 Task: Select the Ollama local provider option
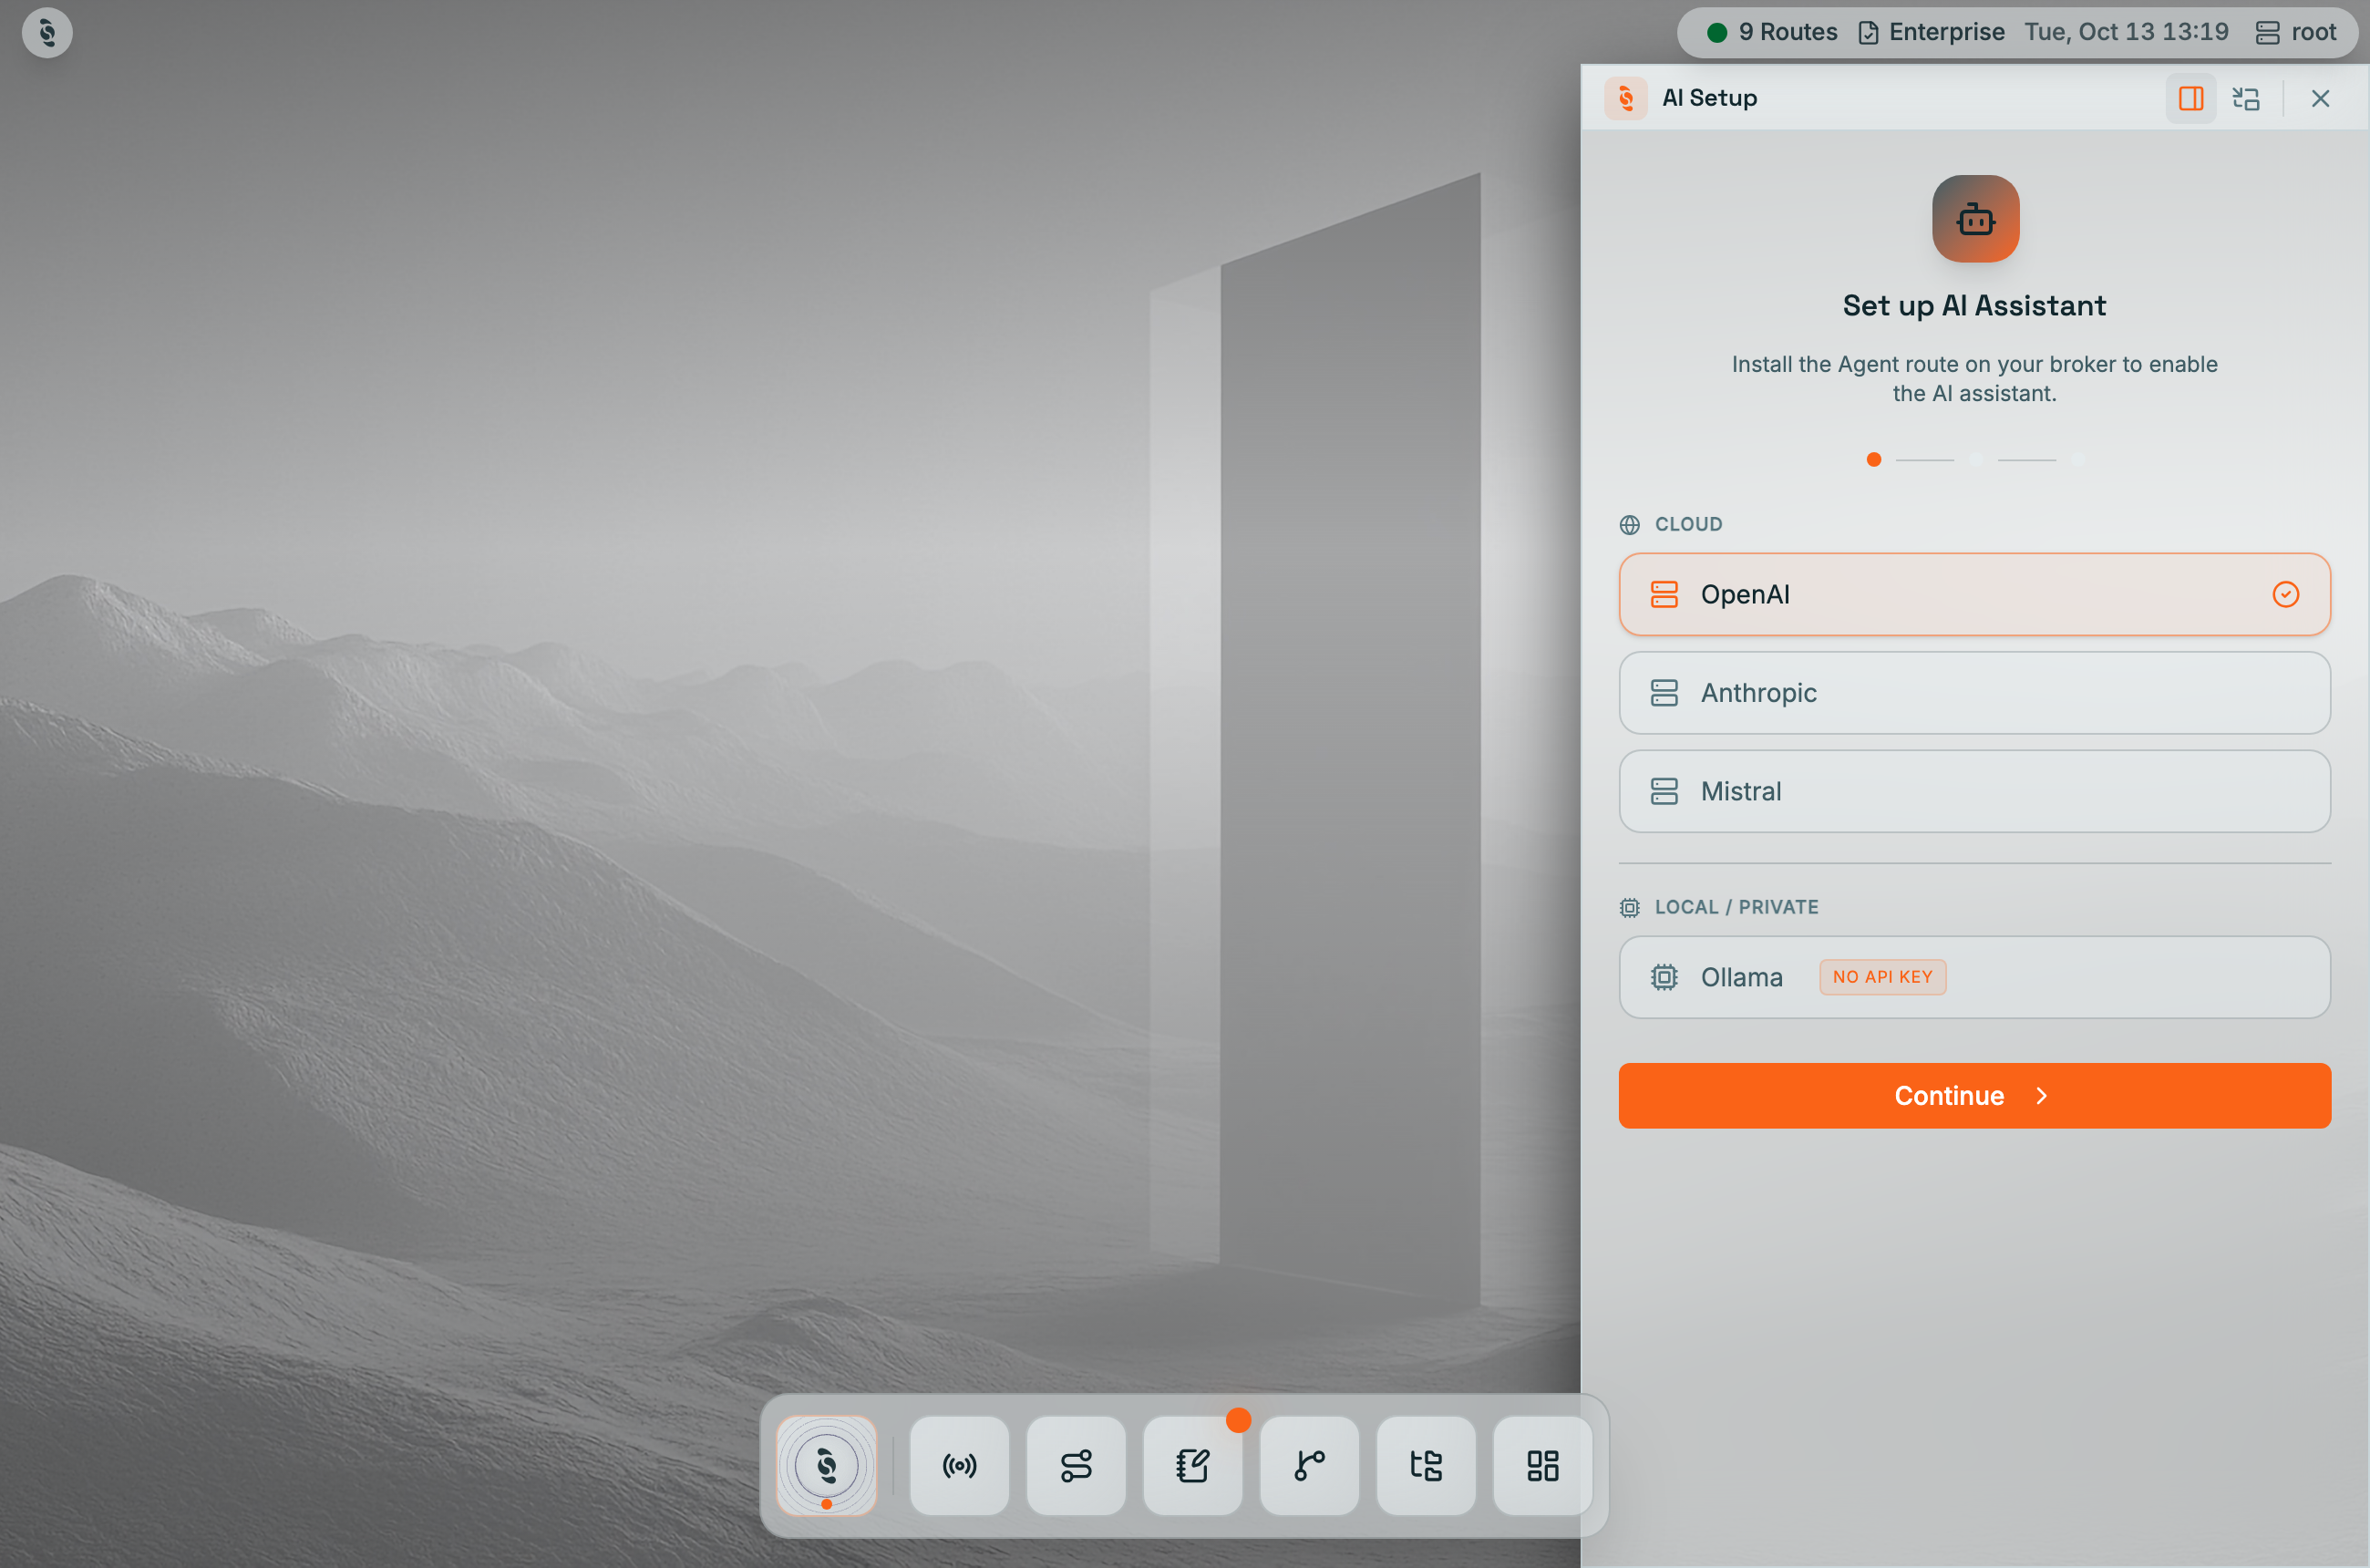1974,977
